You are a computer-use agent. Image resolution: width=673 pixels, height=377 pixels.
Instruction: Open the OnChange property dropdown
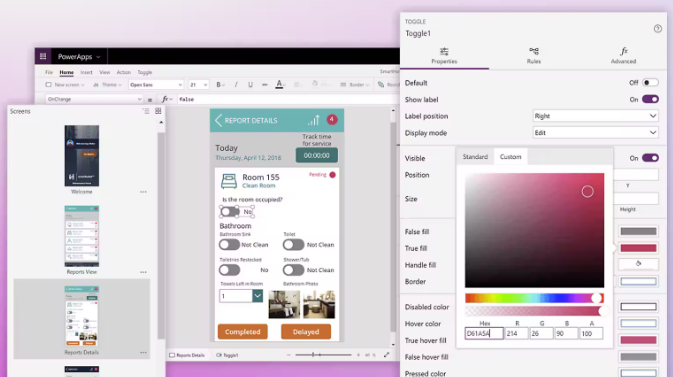click(x=94, y=99)
